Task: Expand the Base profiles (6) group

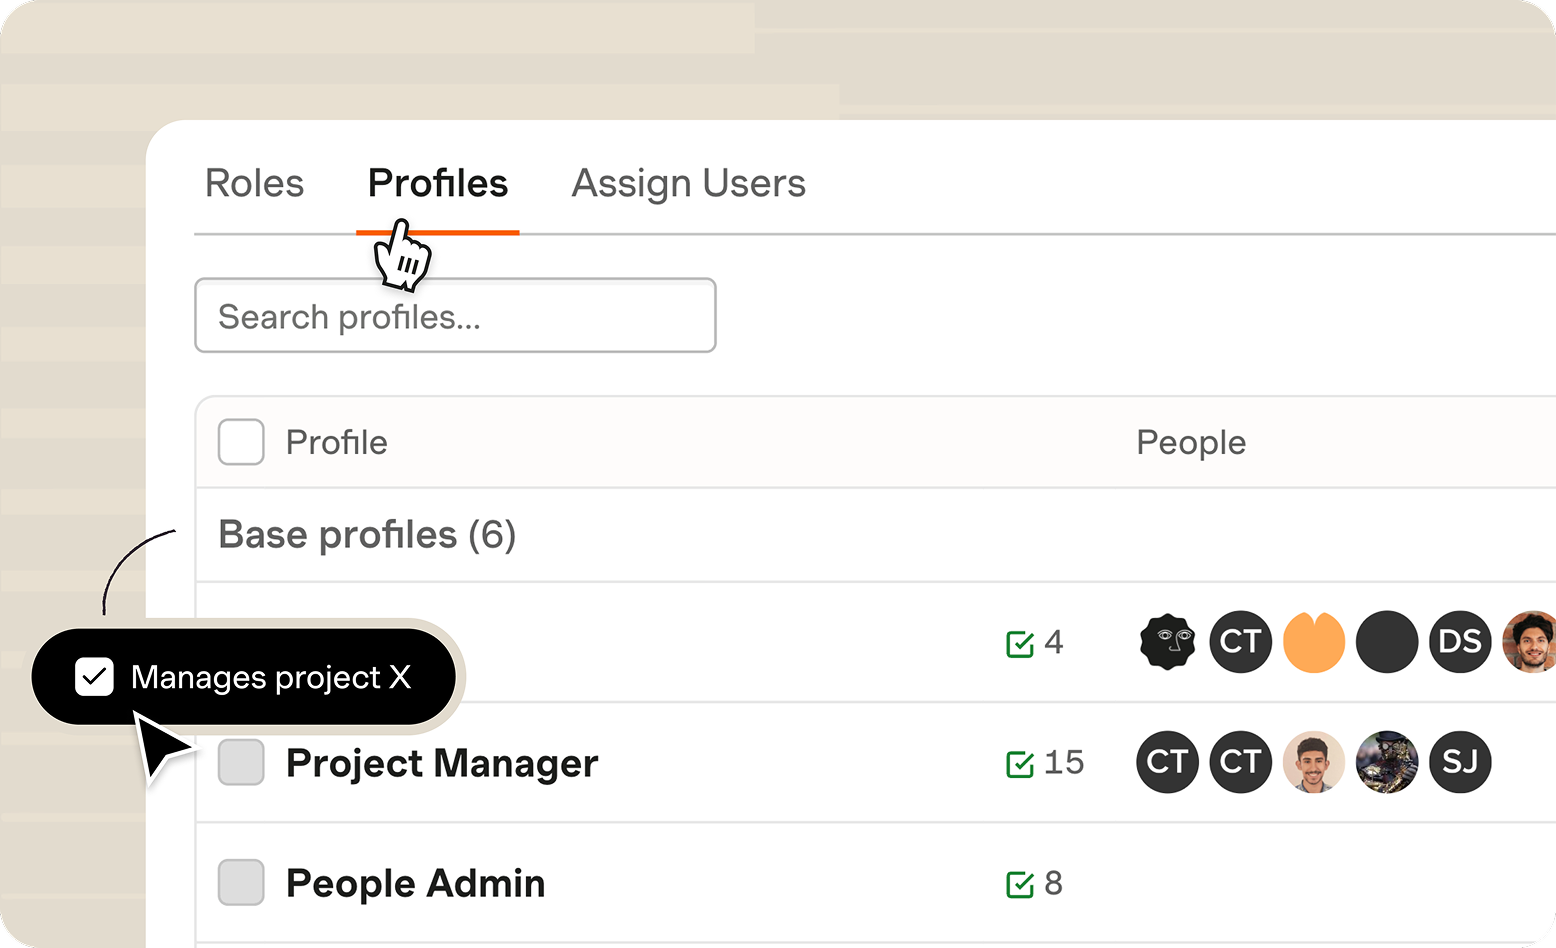Action: 367,535
